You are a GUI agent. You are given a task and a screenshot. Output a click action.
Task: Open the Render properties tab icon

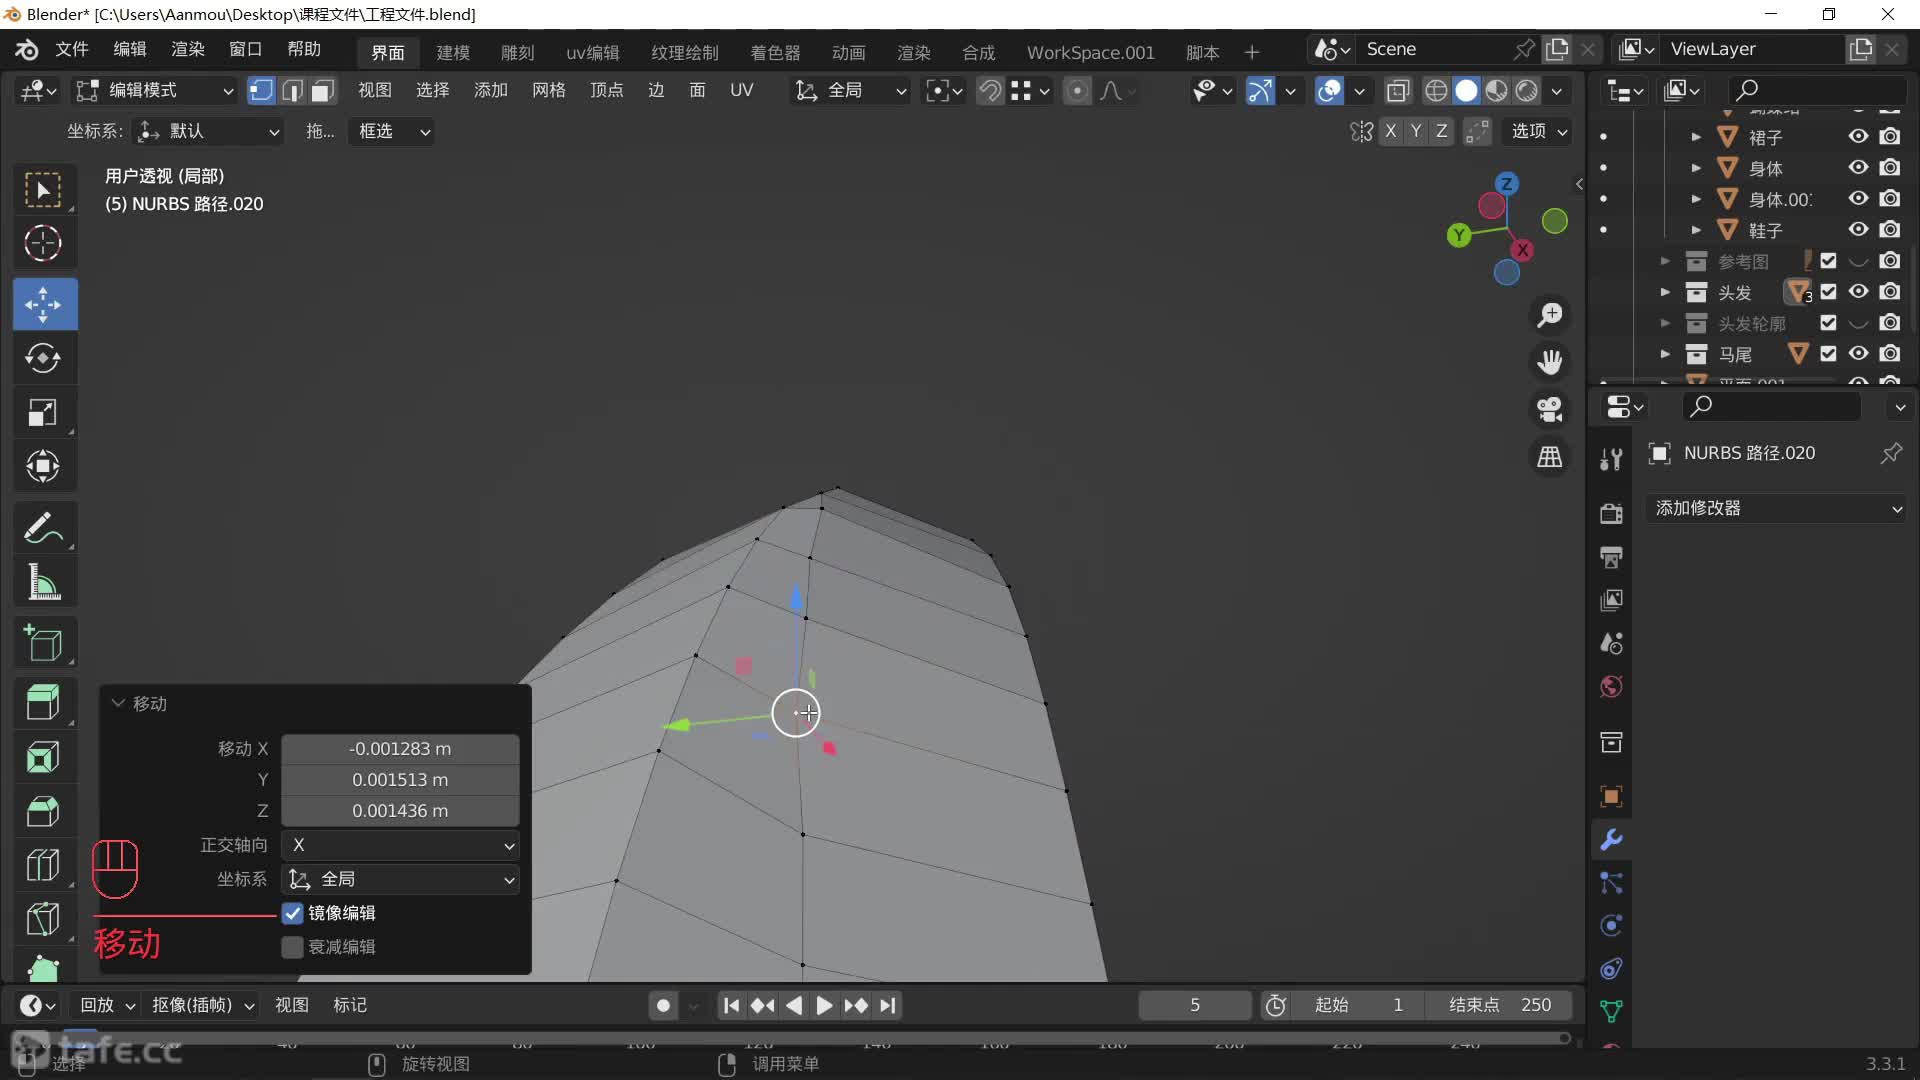point(1611,514)
